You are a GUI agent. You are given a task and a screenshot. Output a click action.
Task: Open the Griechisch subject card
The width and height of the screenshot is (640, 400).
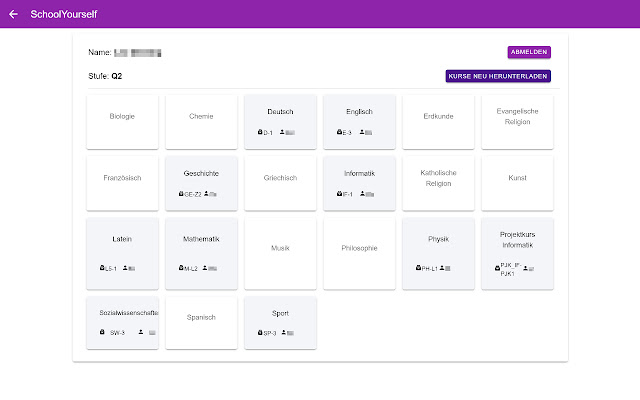pos(280,183)
